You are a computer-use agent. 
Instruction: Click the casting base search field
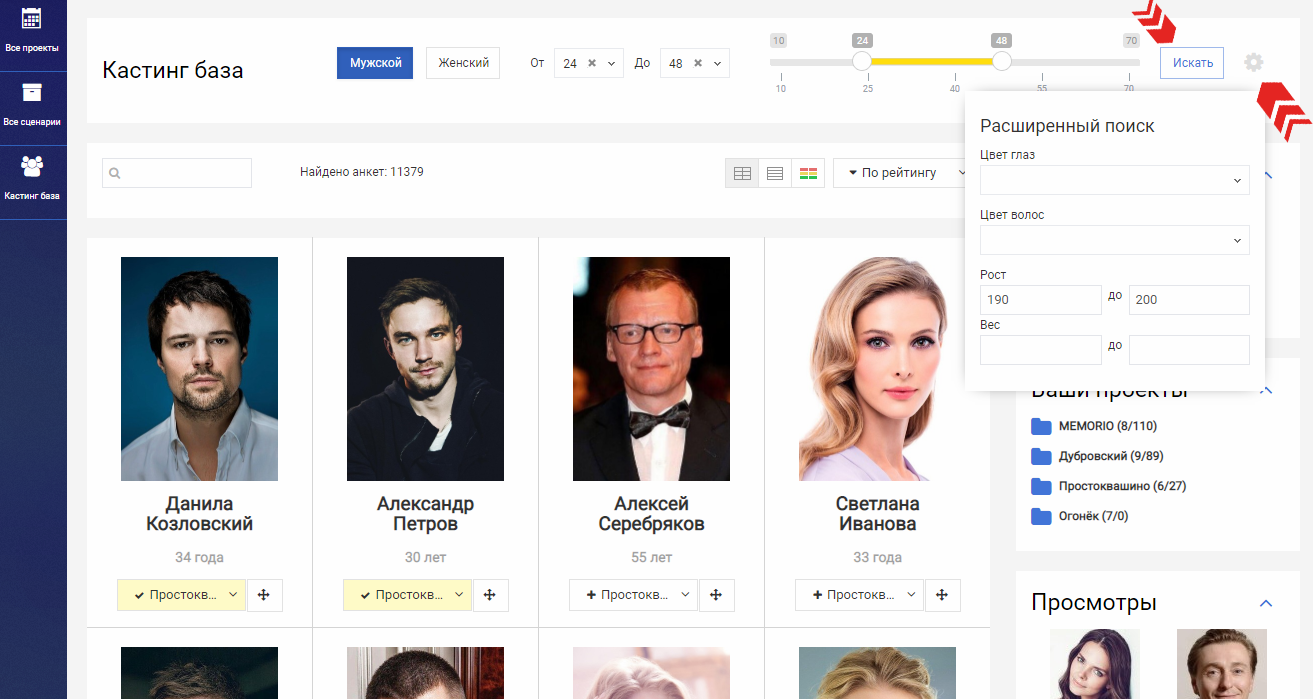click(177, 173)
